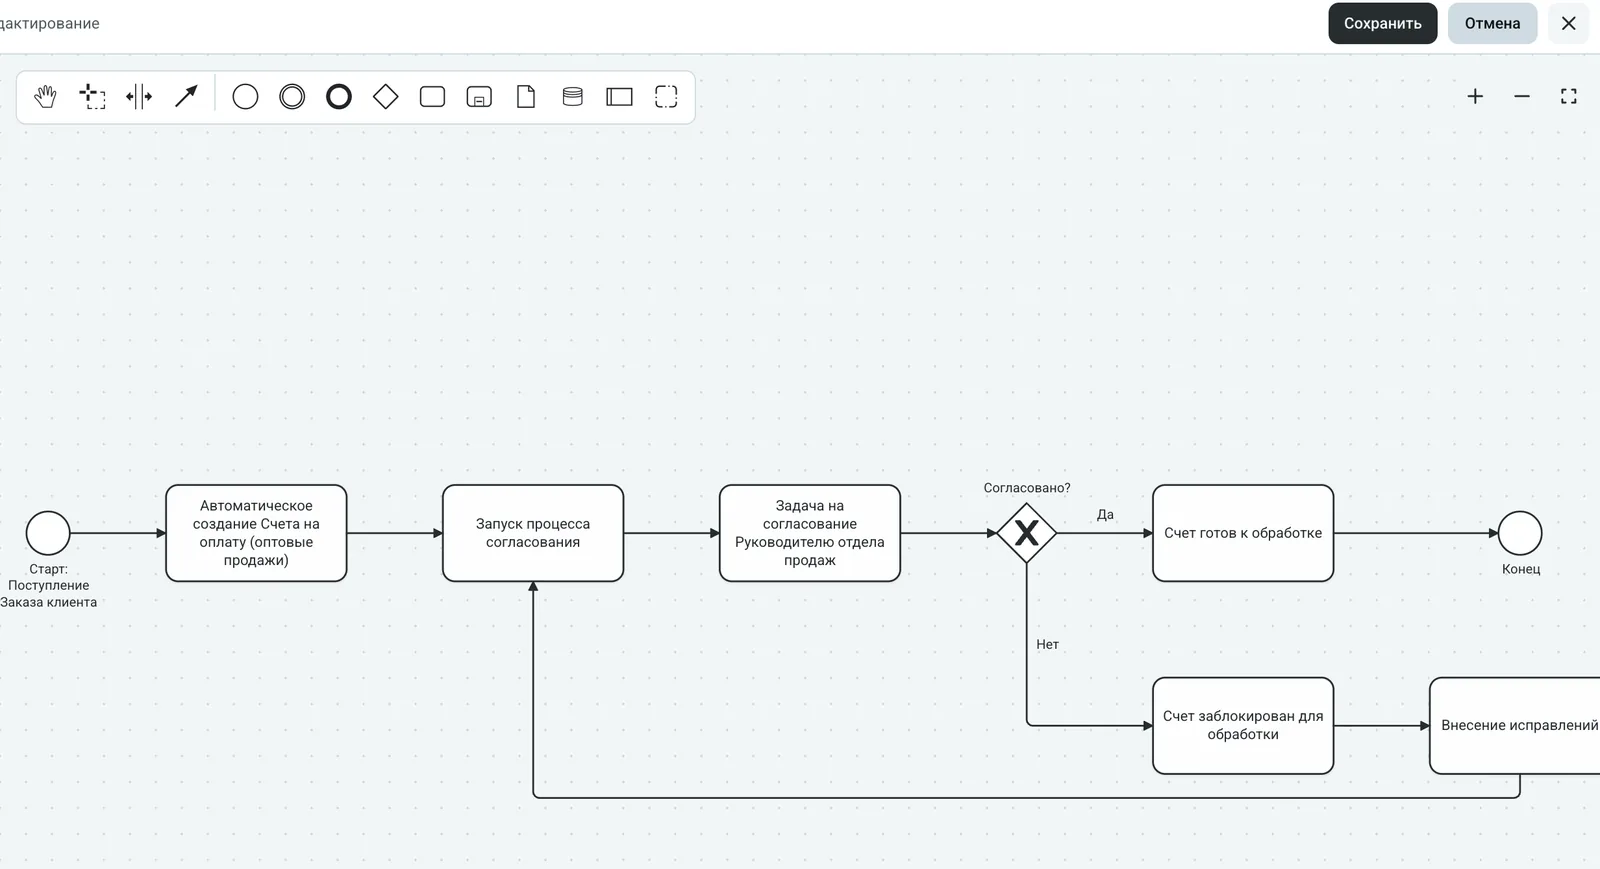
Task: Choose the create/remove space tool
Action: click(x=139, y=97)
